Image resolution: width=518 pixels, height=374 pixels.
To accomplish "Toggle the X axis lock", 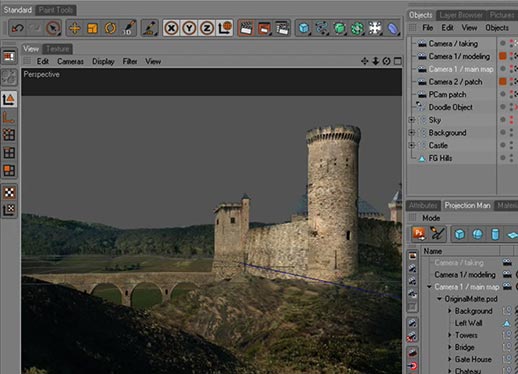I will pyautogui.click(x=171, y=28).
